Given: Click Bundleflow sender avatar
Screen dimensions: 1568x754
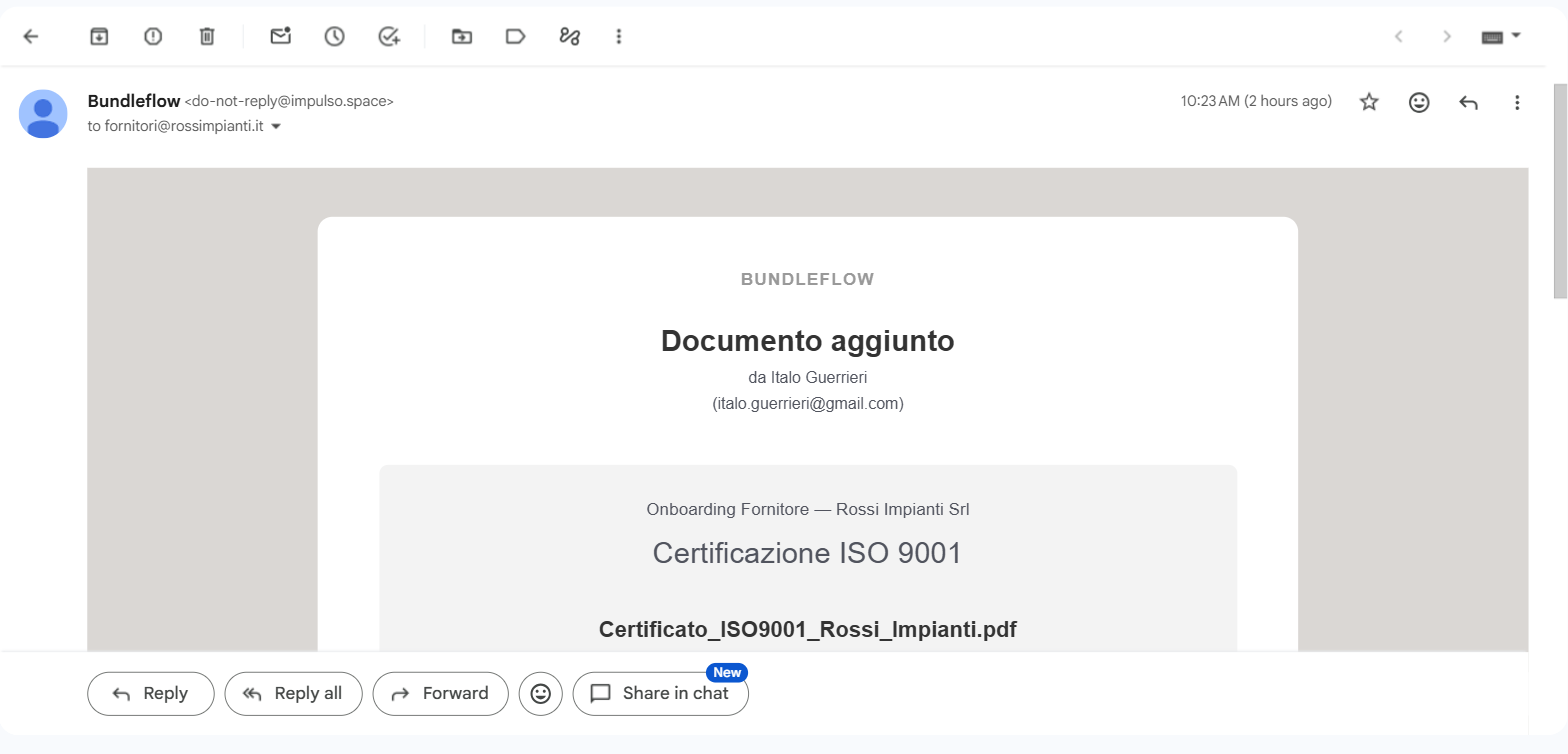Looking at the screenshot, I should 43,114.
